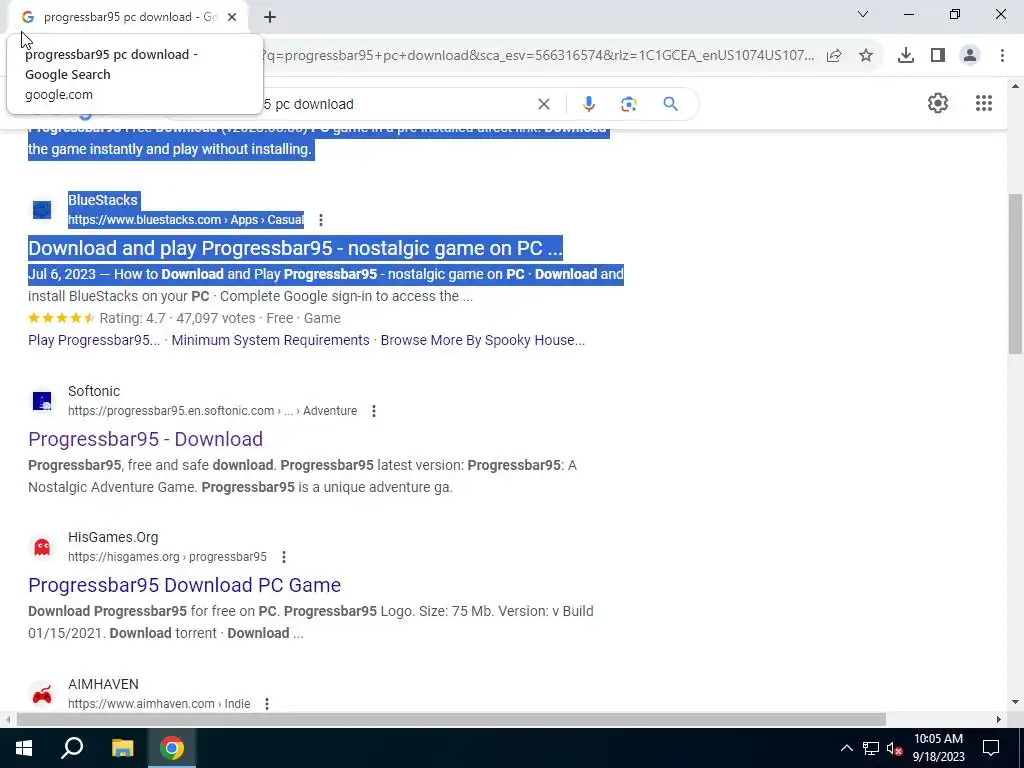
Task: Open 'Download and play Progressbar95' BlueStacks result
Action: (x=295, y=248)
